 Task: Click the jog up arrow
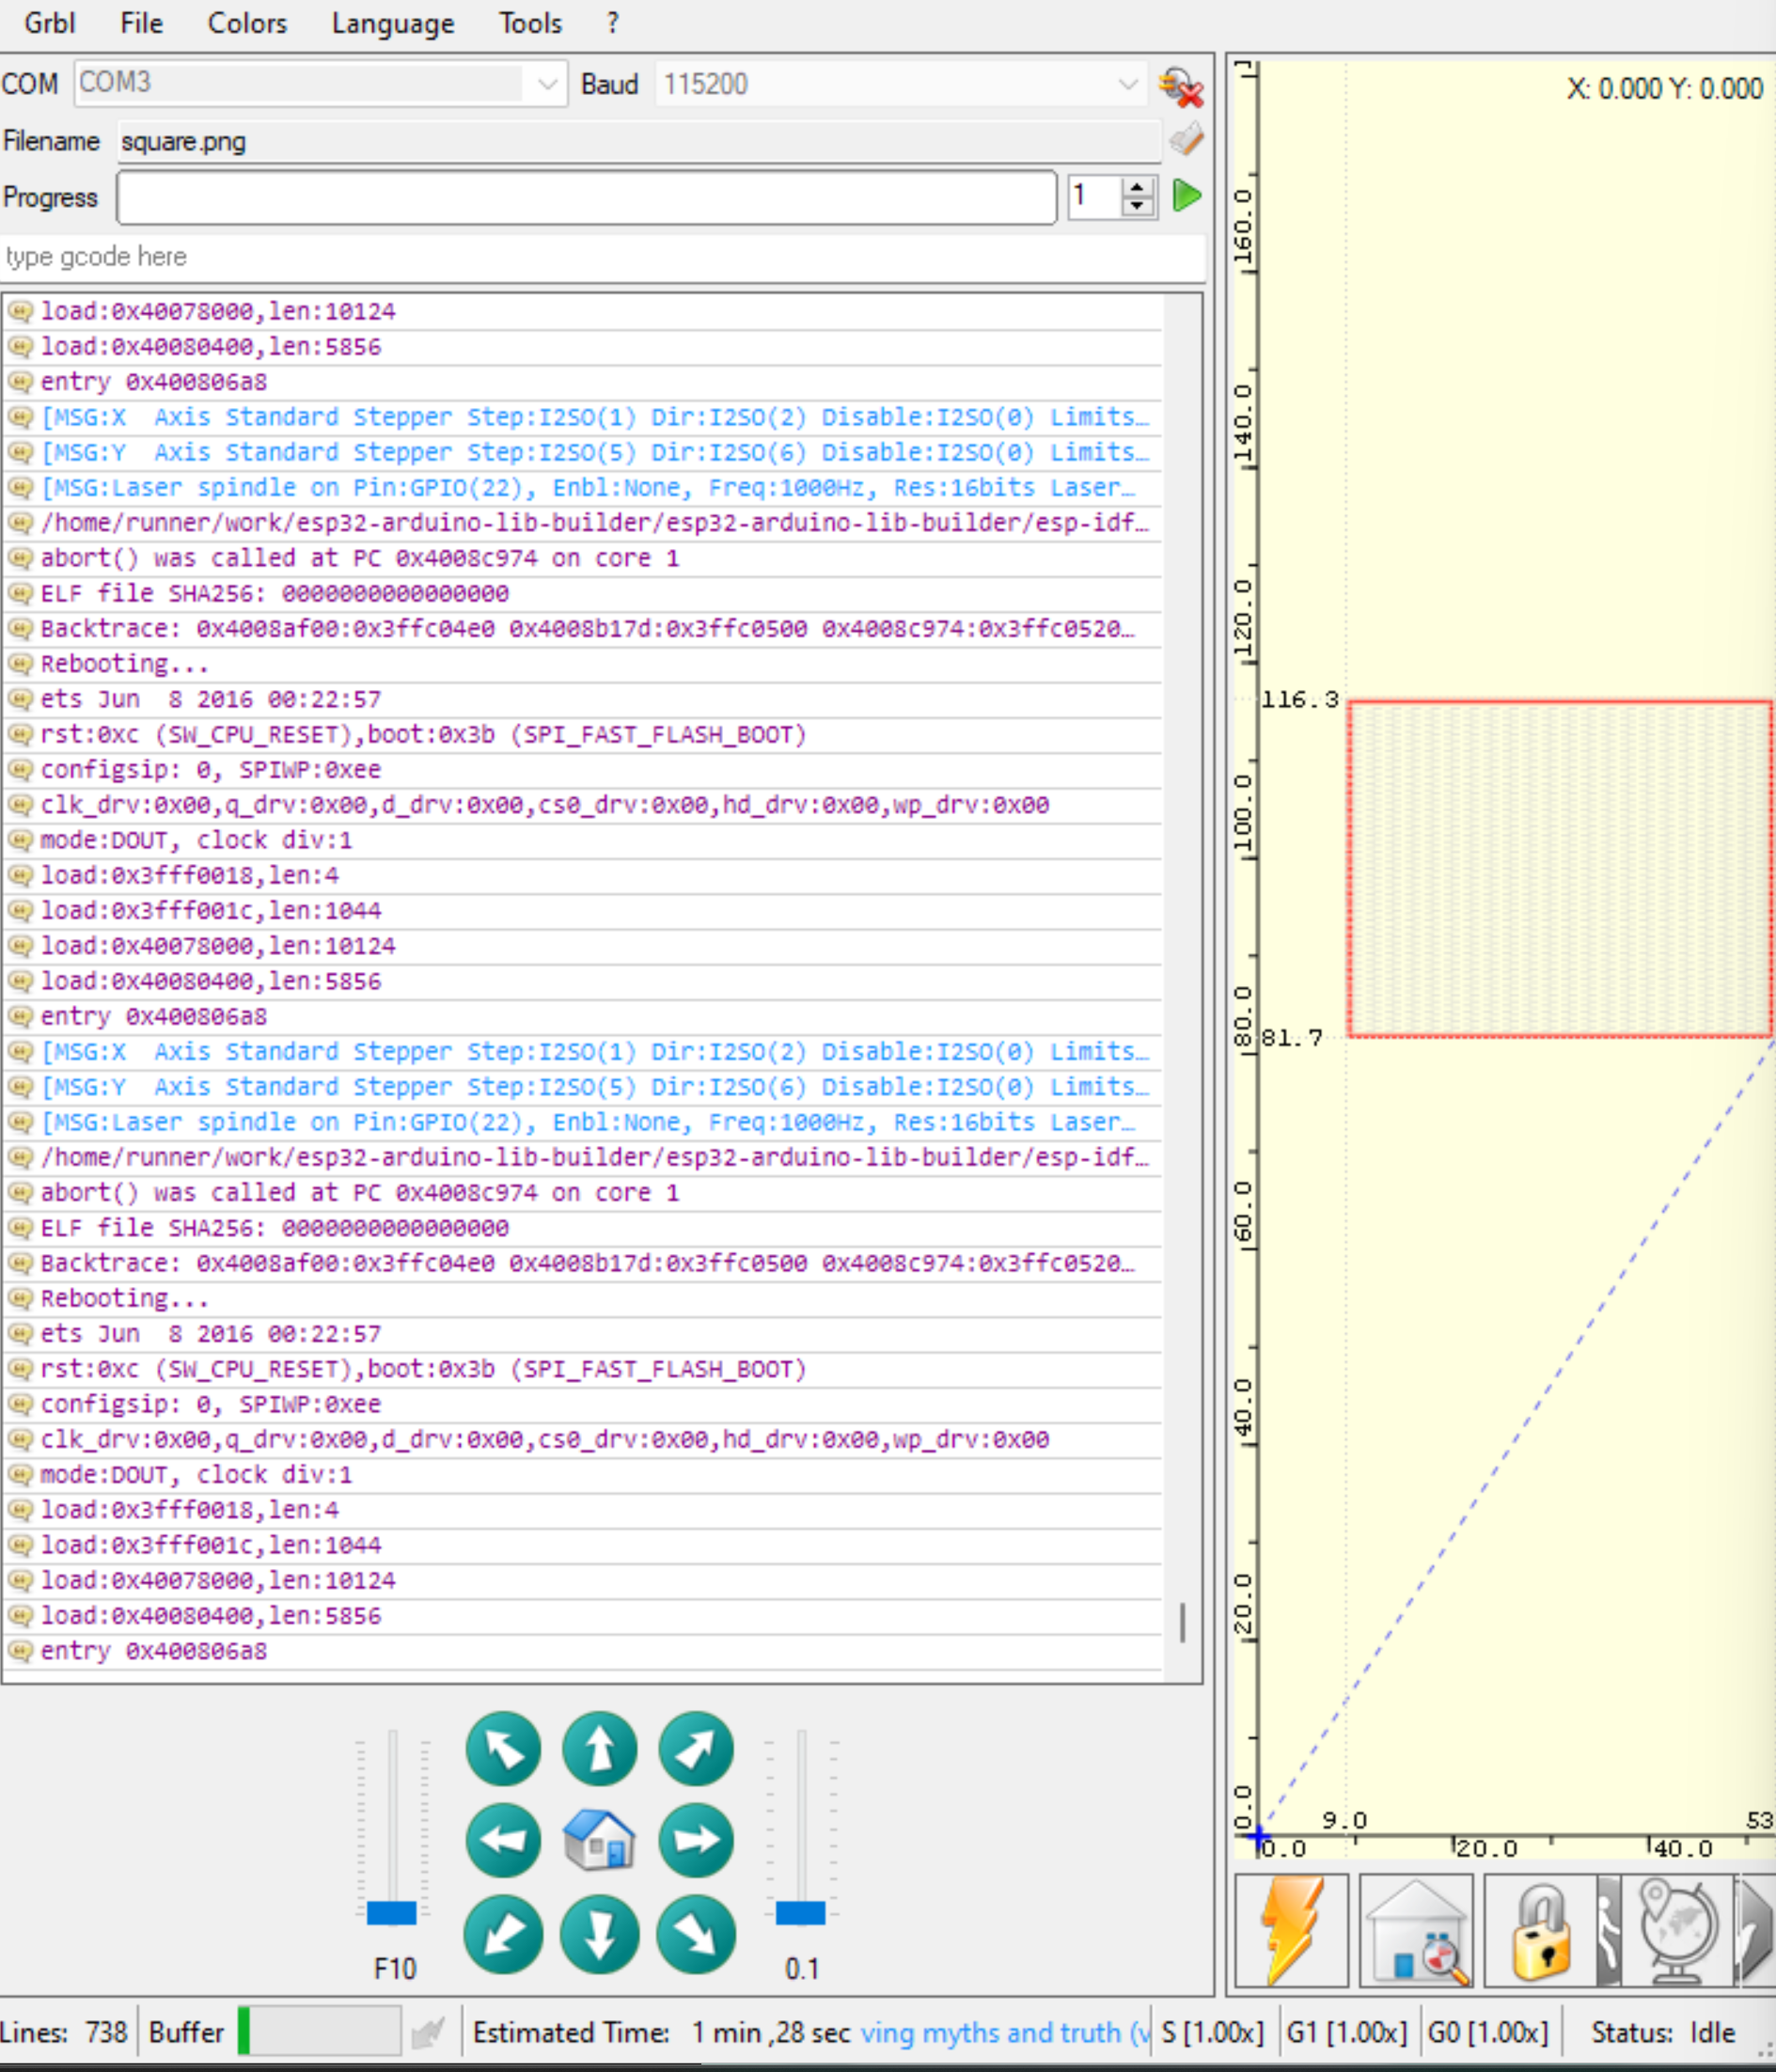tap(599, 1749)
